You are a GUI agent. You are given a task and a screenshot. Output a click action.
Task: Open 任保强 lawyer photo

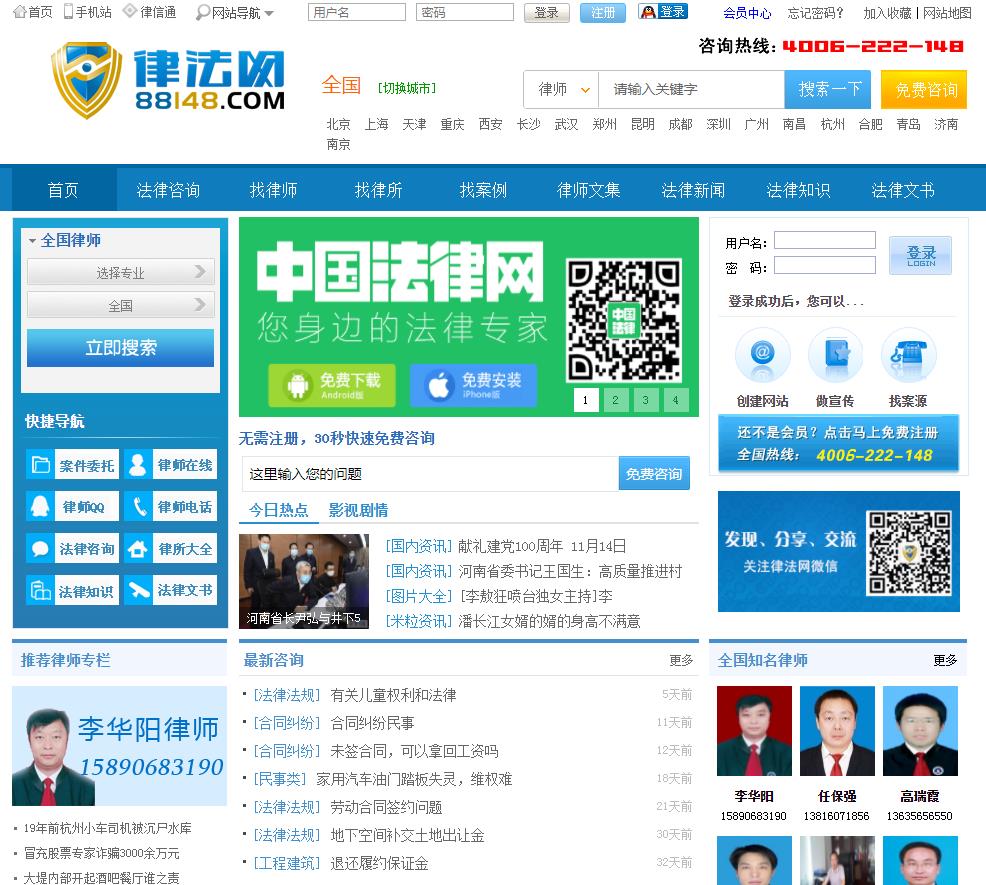[837, 731]
